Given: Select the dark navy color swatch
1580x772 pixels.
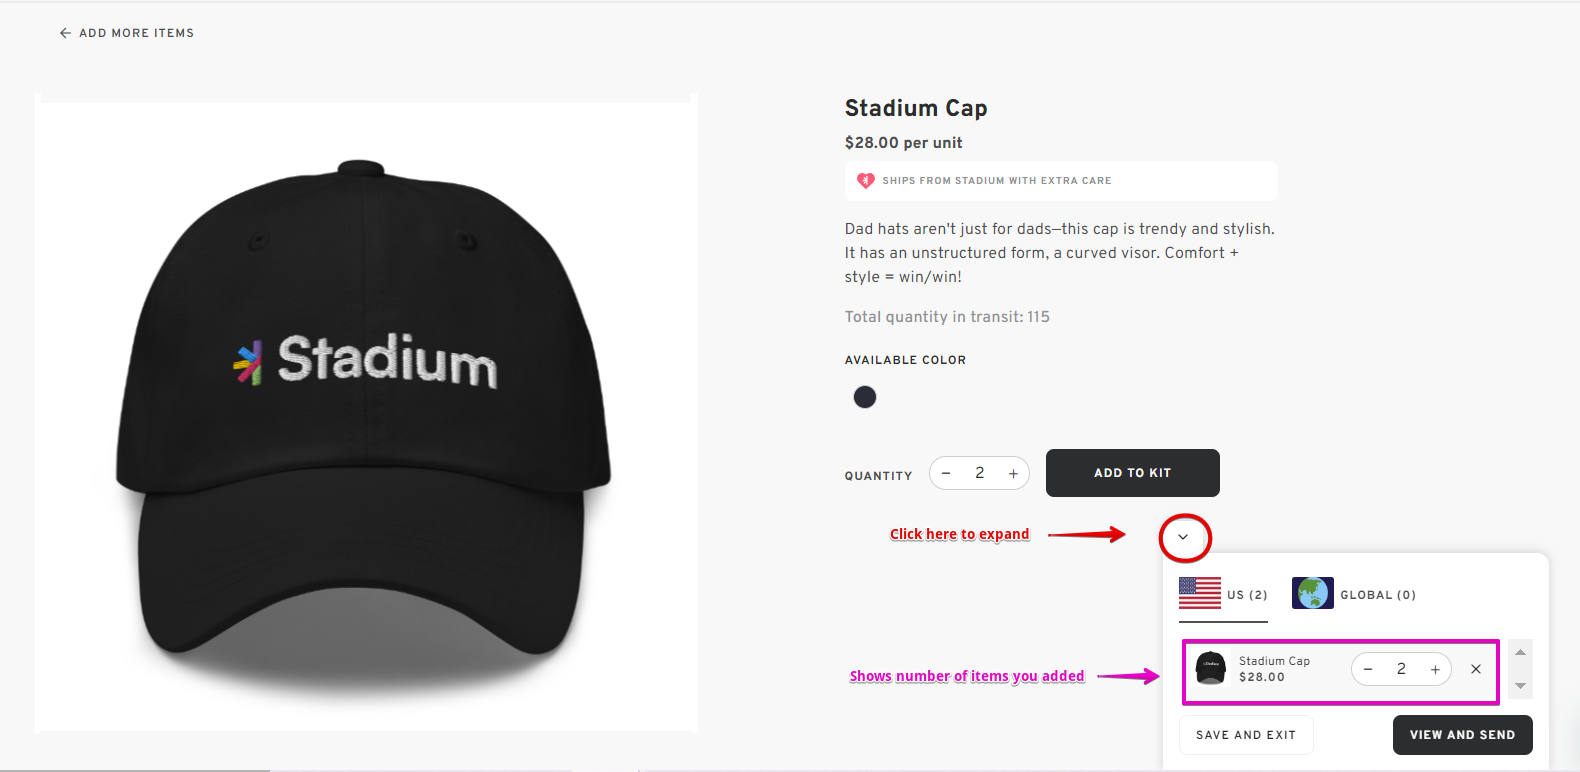Looking at the screenshot, I should click(x=865, y=397).
